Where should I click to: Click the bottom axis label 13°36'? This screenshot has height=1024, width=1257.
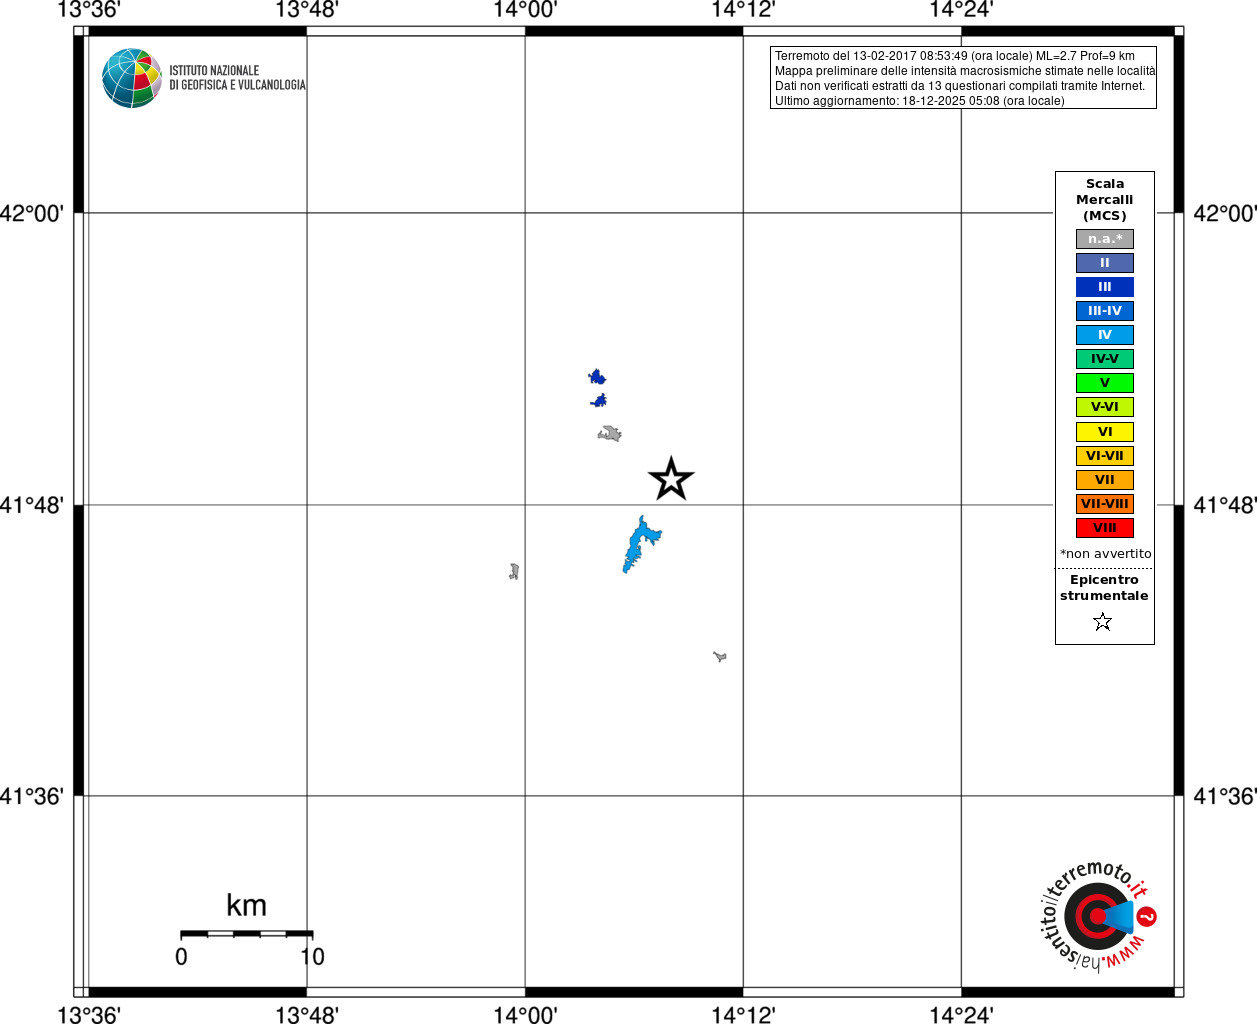tap(89, 1015)
